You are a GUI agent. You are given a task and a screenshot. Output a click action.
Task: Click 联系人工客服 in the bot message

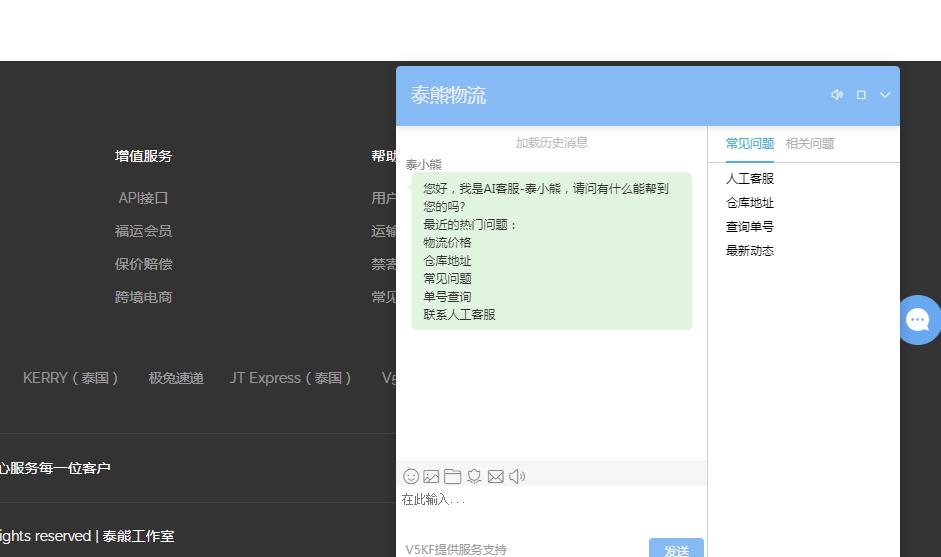[459, 315]
